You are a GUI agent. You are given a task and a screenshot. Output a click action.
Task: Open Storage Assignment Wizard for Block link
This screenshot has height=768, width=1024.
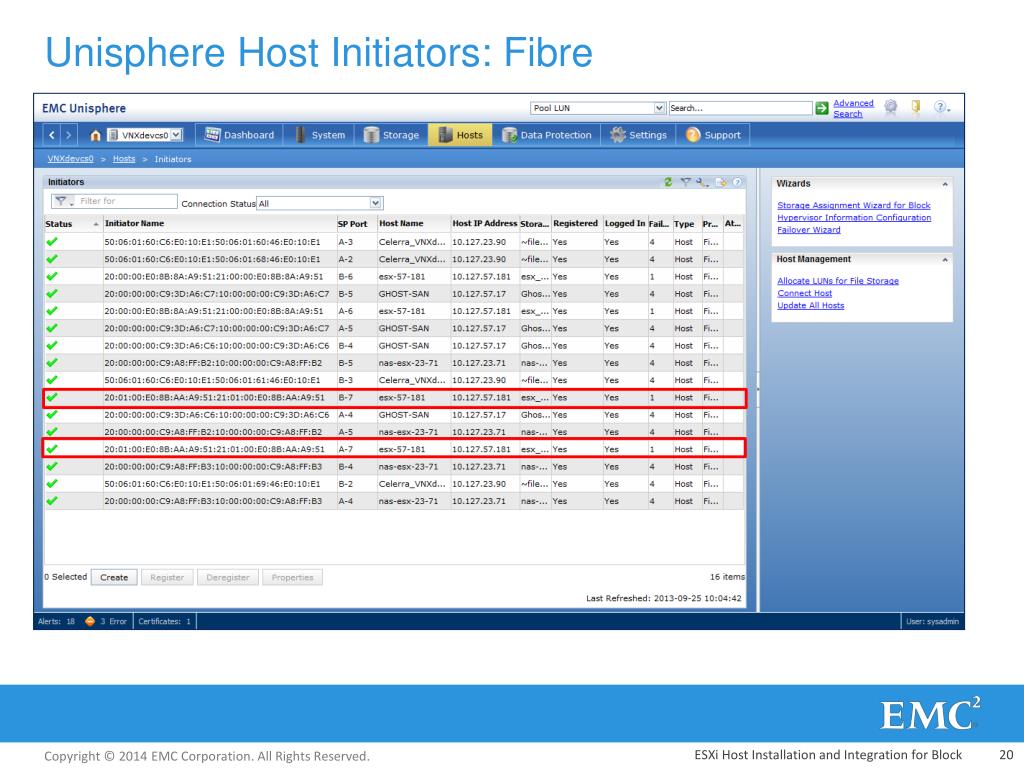coord(854,205)
